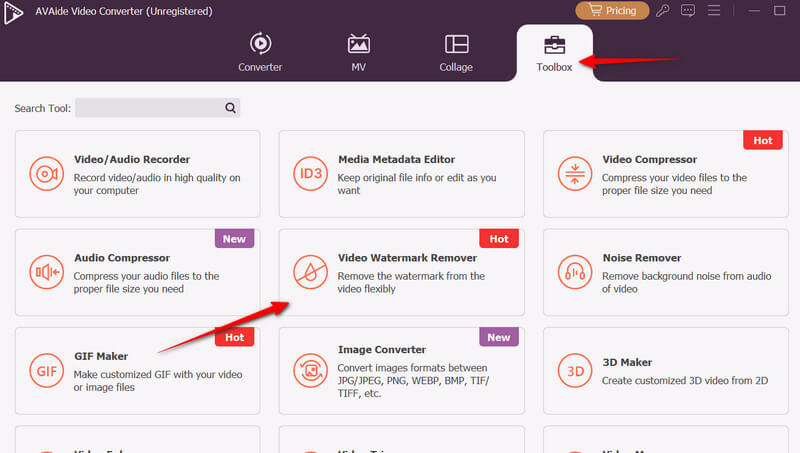Click the search magnifier icon
800x453 pixels.
click(x=231, y=108)
